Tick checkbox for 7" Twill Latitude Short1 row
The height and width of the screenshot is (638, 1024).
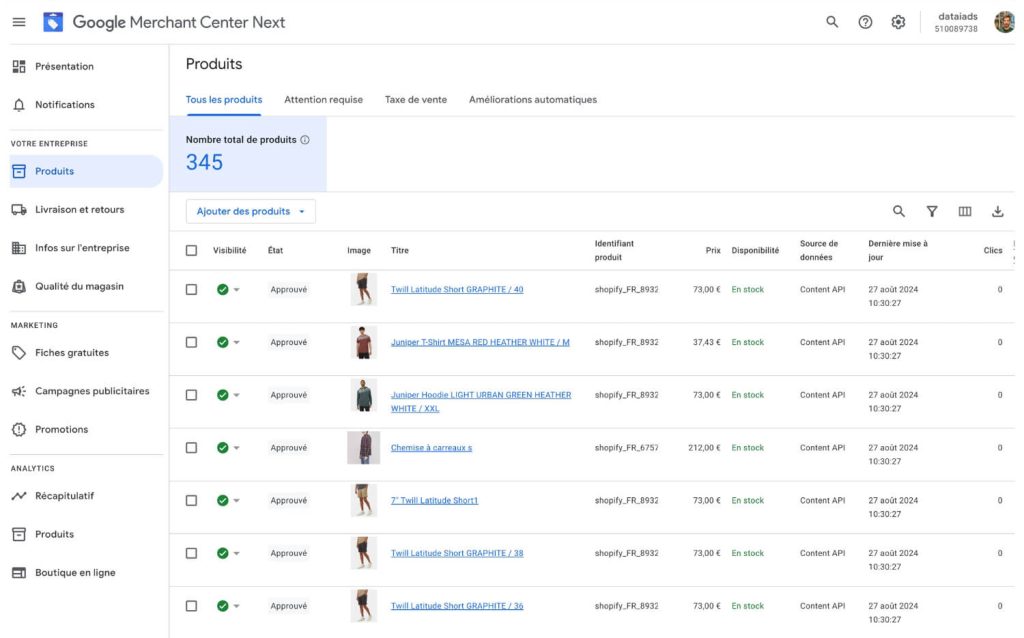(x=191, y=500)
